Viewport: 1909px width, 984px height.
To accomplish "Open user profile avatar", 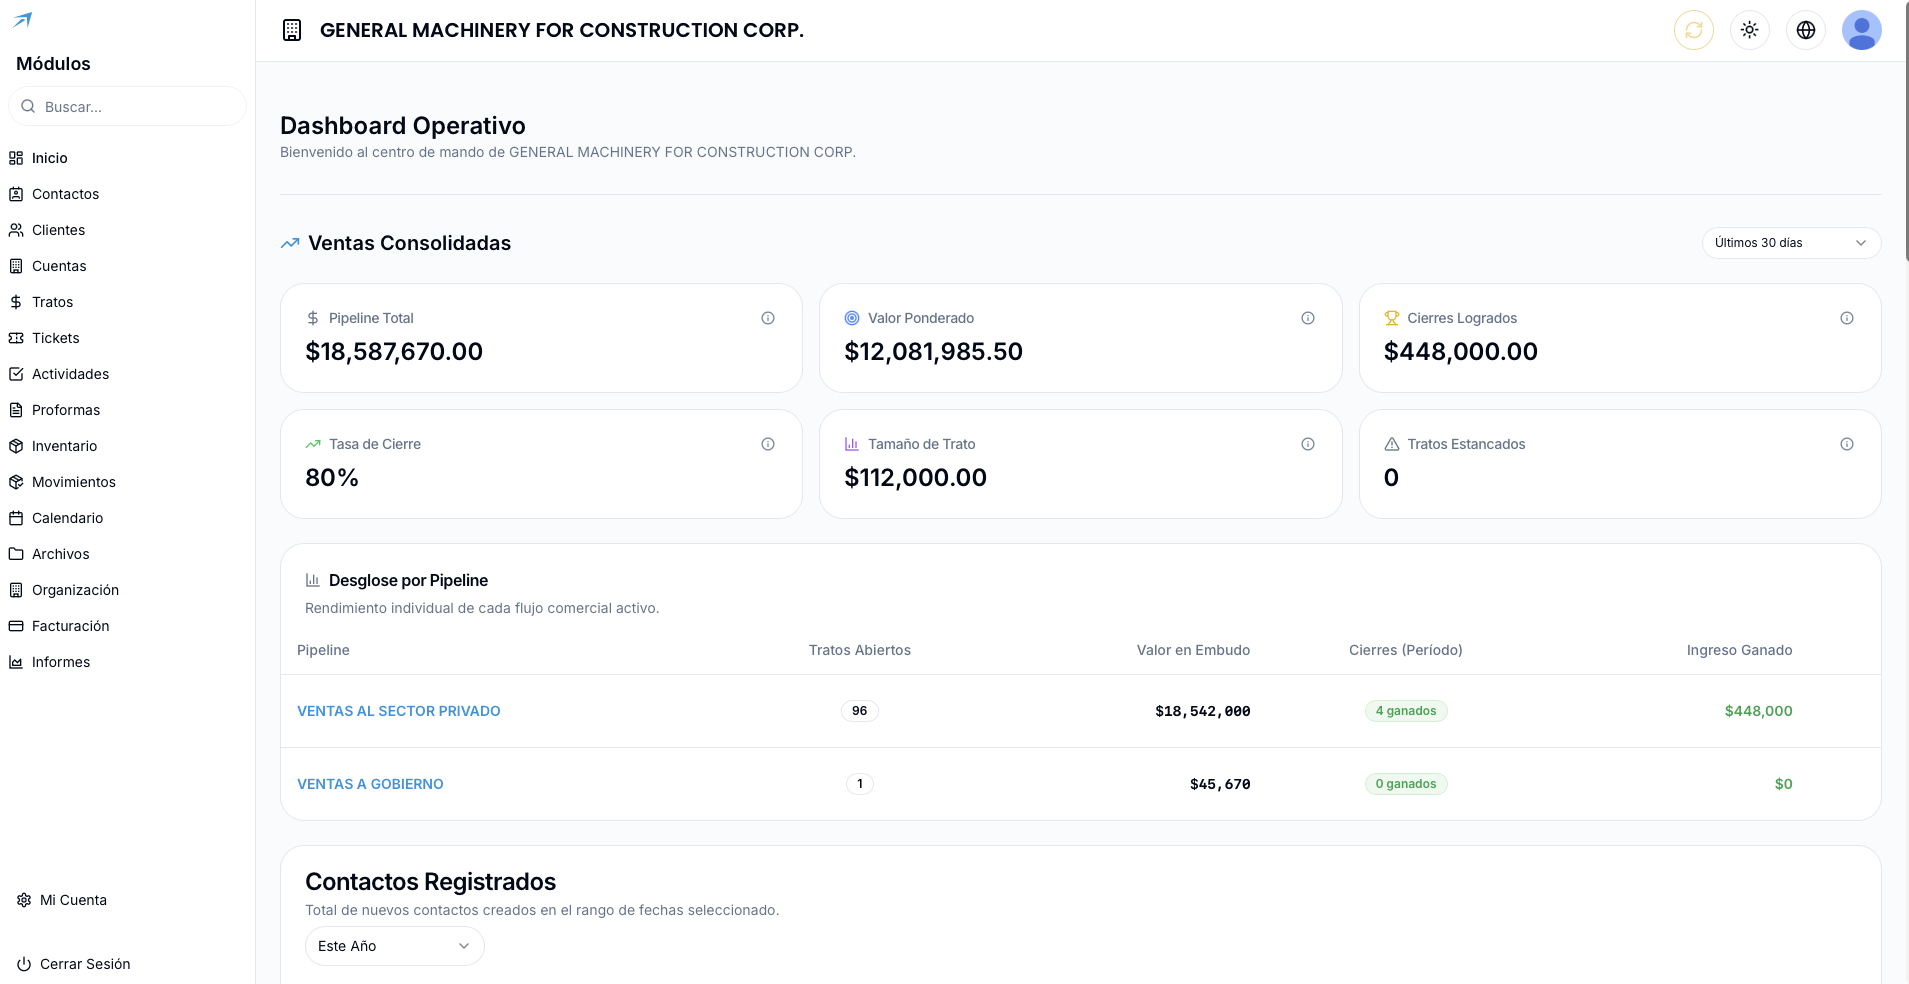I will 1862,30.
